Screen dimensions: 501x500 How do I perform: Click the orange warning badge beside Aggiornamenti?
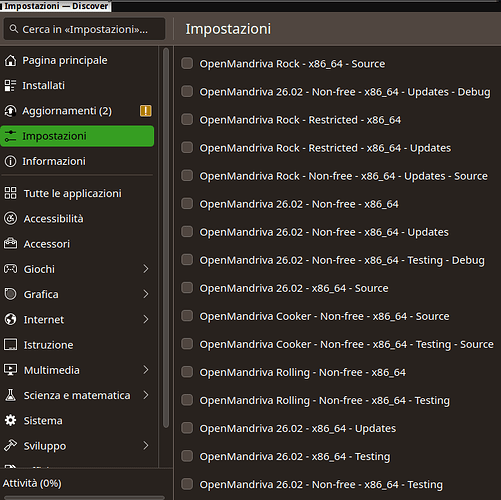click(x=146, y=111)
